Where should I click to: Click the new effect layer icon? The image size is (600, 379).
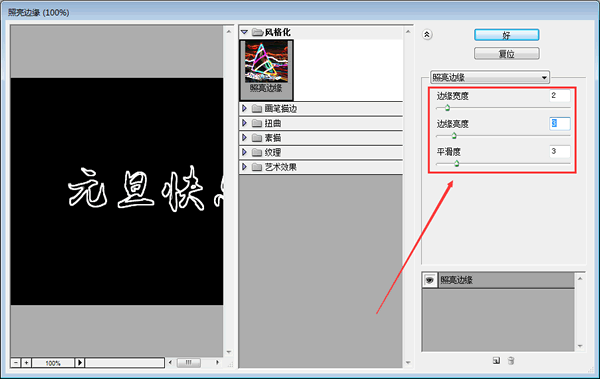coord(496,361)
